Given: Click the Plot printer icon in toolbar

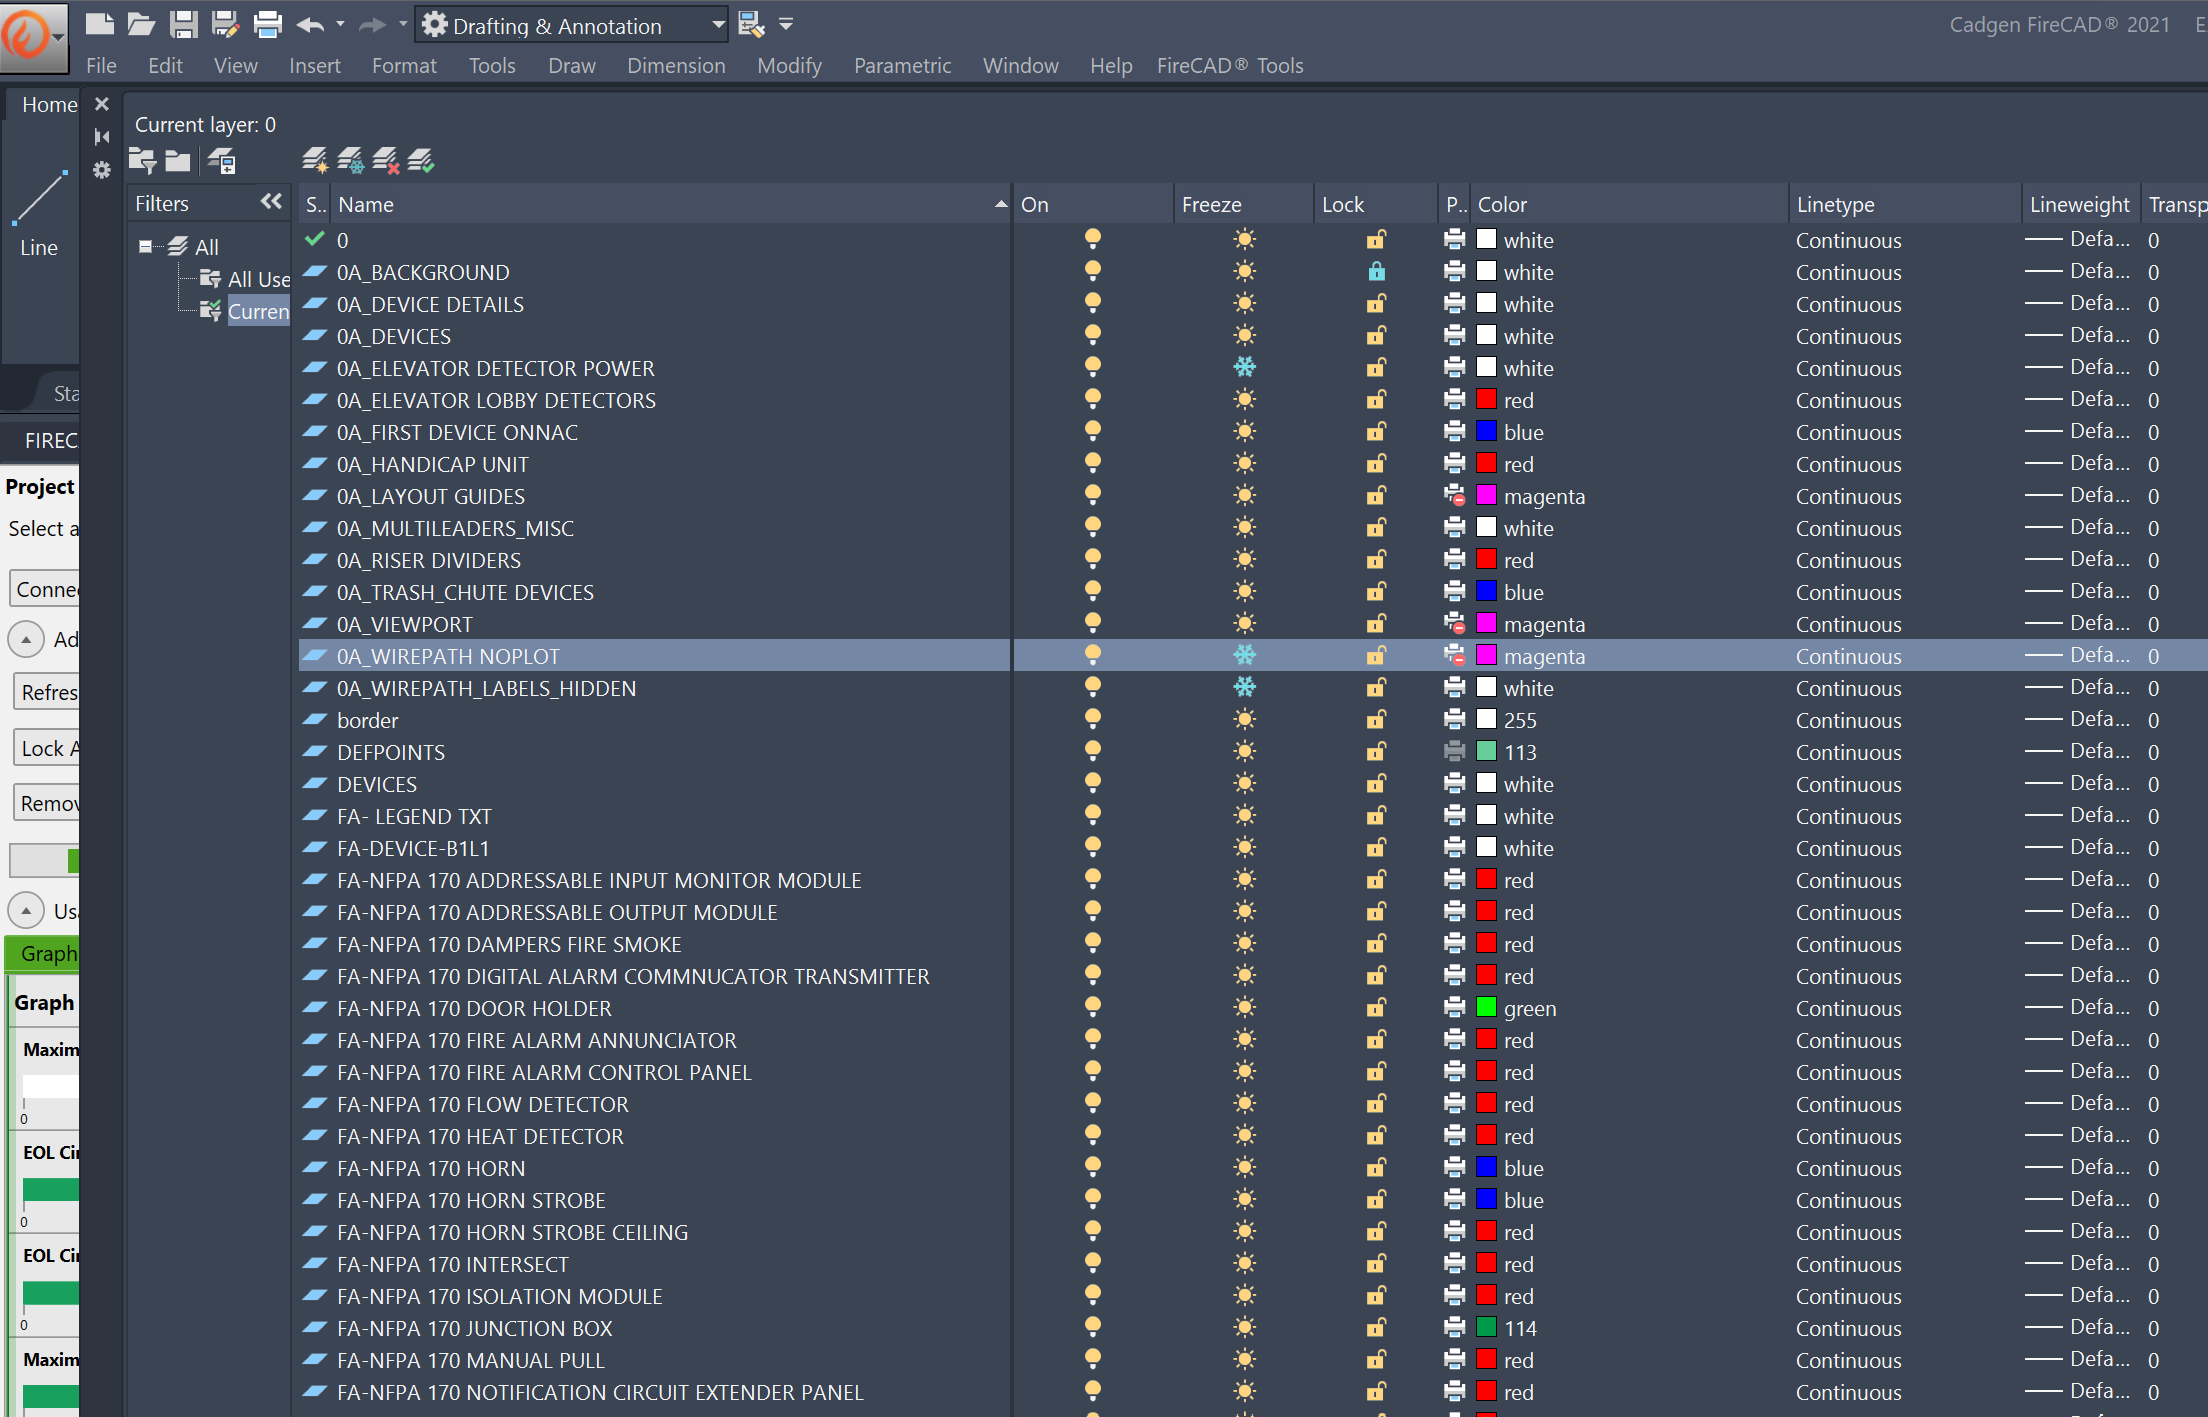Looking at the screenshot, I should click(267, 24).
